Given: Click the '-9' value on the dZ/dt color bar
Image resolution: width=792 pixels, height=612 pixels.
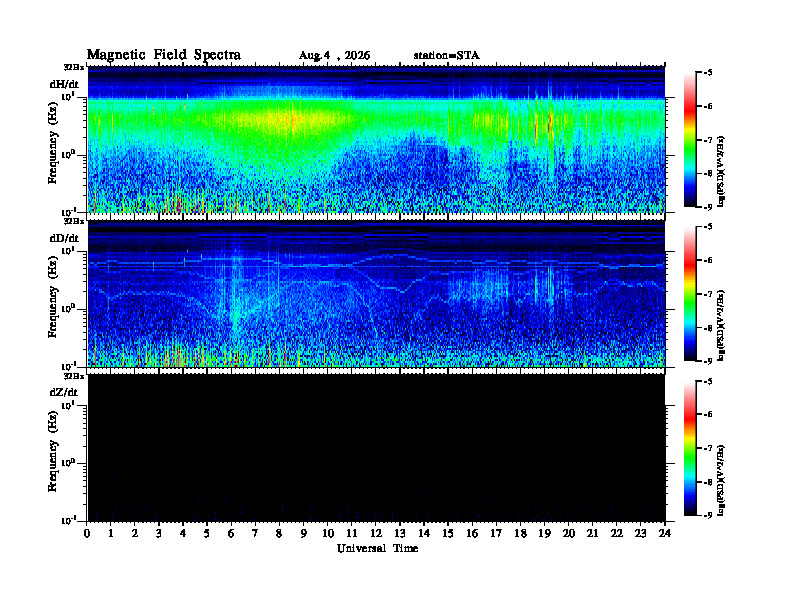Looking at the screenshot, I should [708, 515].
